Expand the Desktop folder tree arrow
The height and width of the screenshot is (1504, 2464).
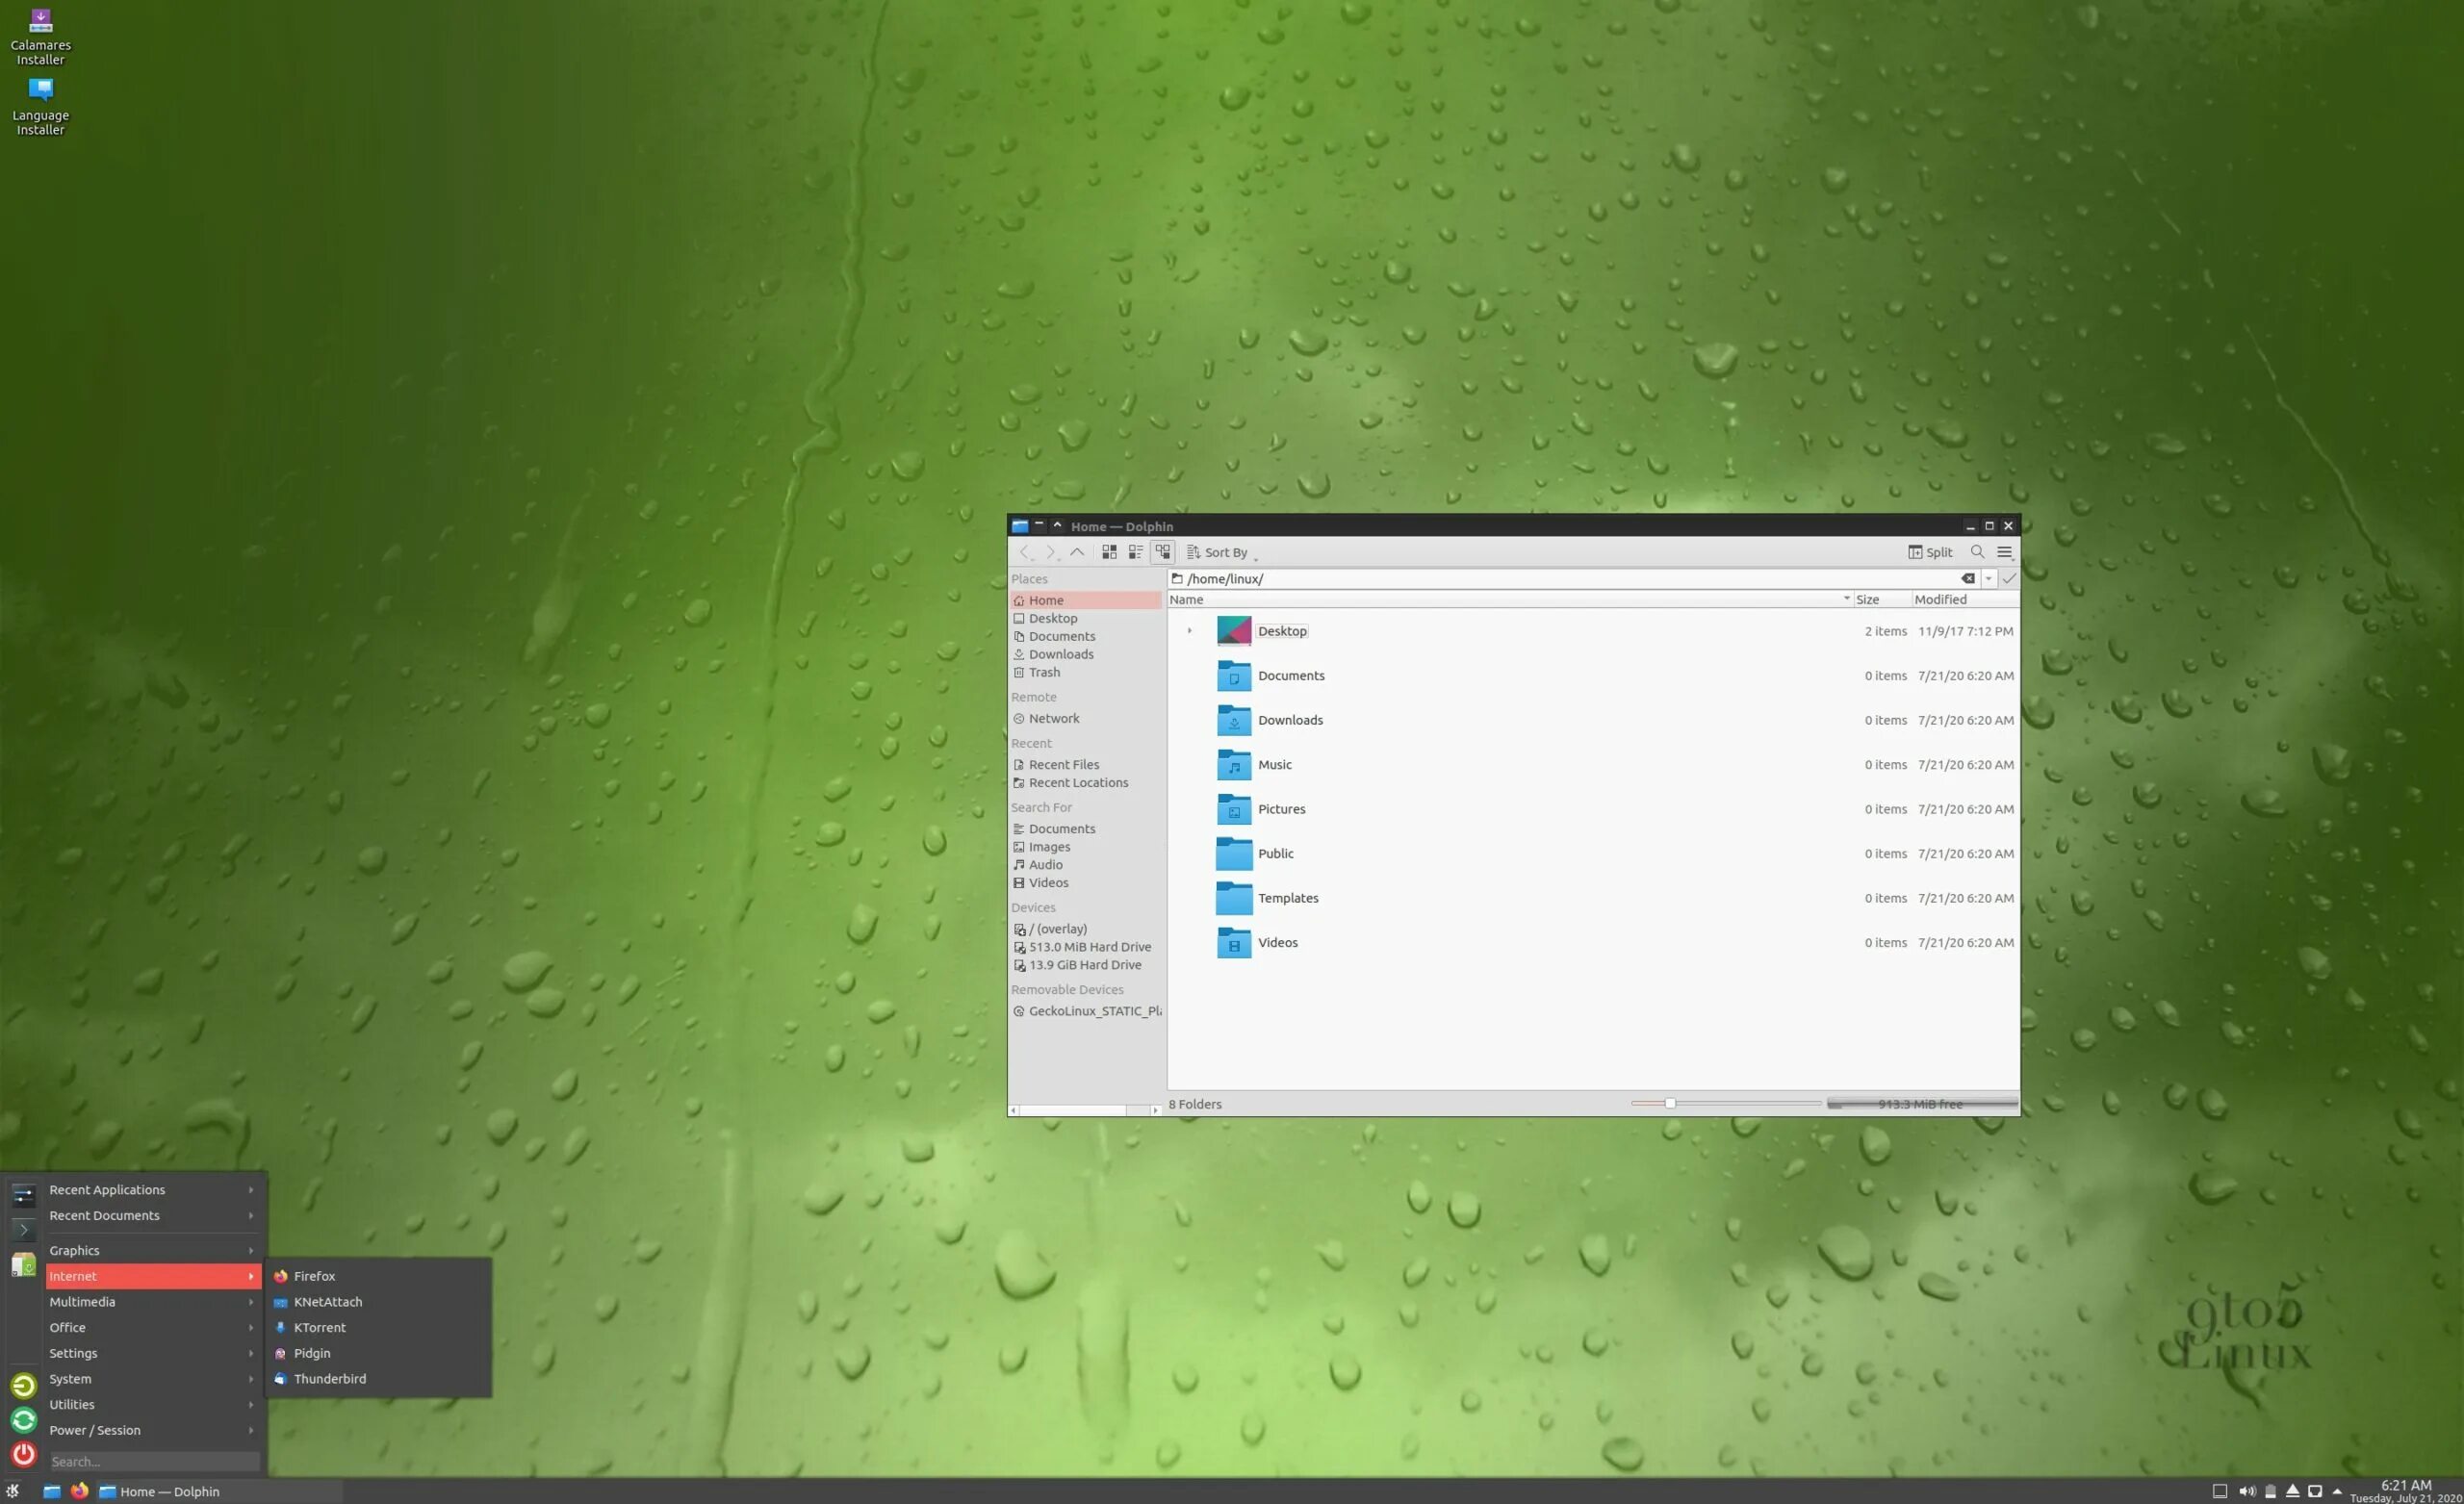click(1189, 631)
